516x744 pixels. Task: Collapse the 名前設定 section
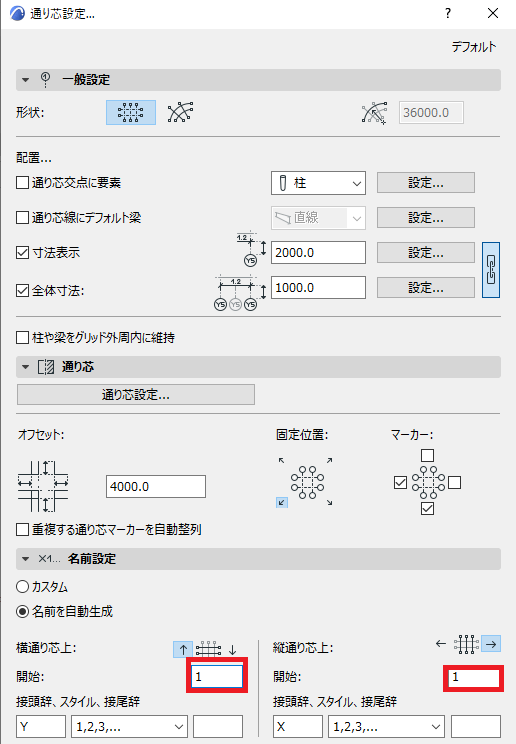26,559
